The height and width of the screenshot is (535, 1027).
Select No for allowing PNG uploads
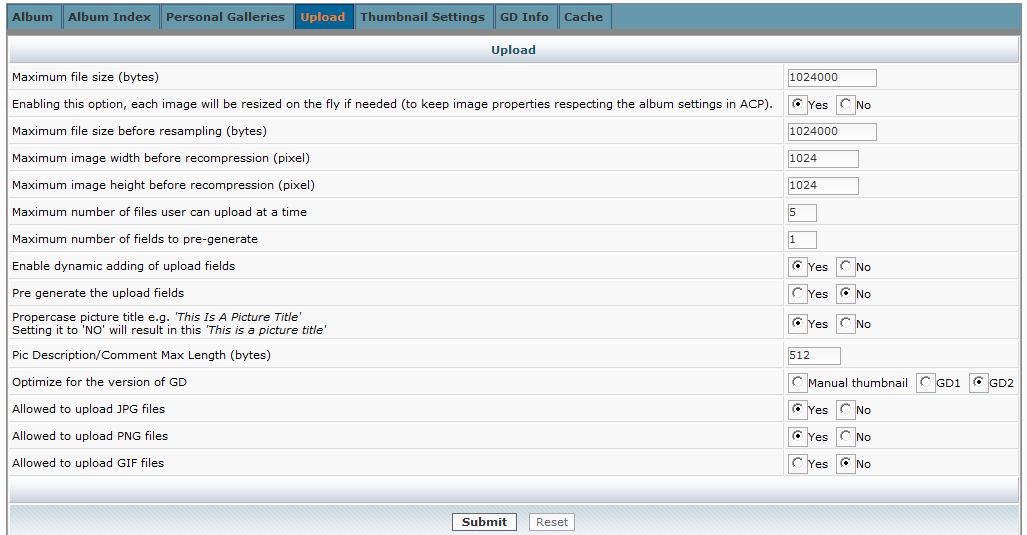tap(846, 437)
